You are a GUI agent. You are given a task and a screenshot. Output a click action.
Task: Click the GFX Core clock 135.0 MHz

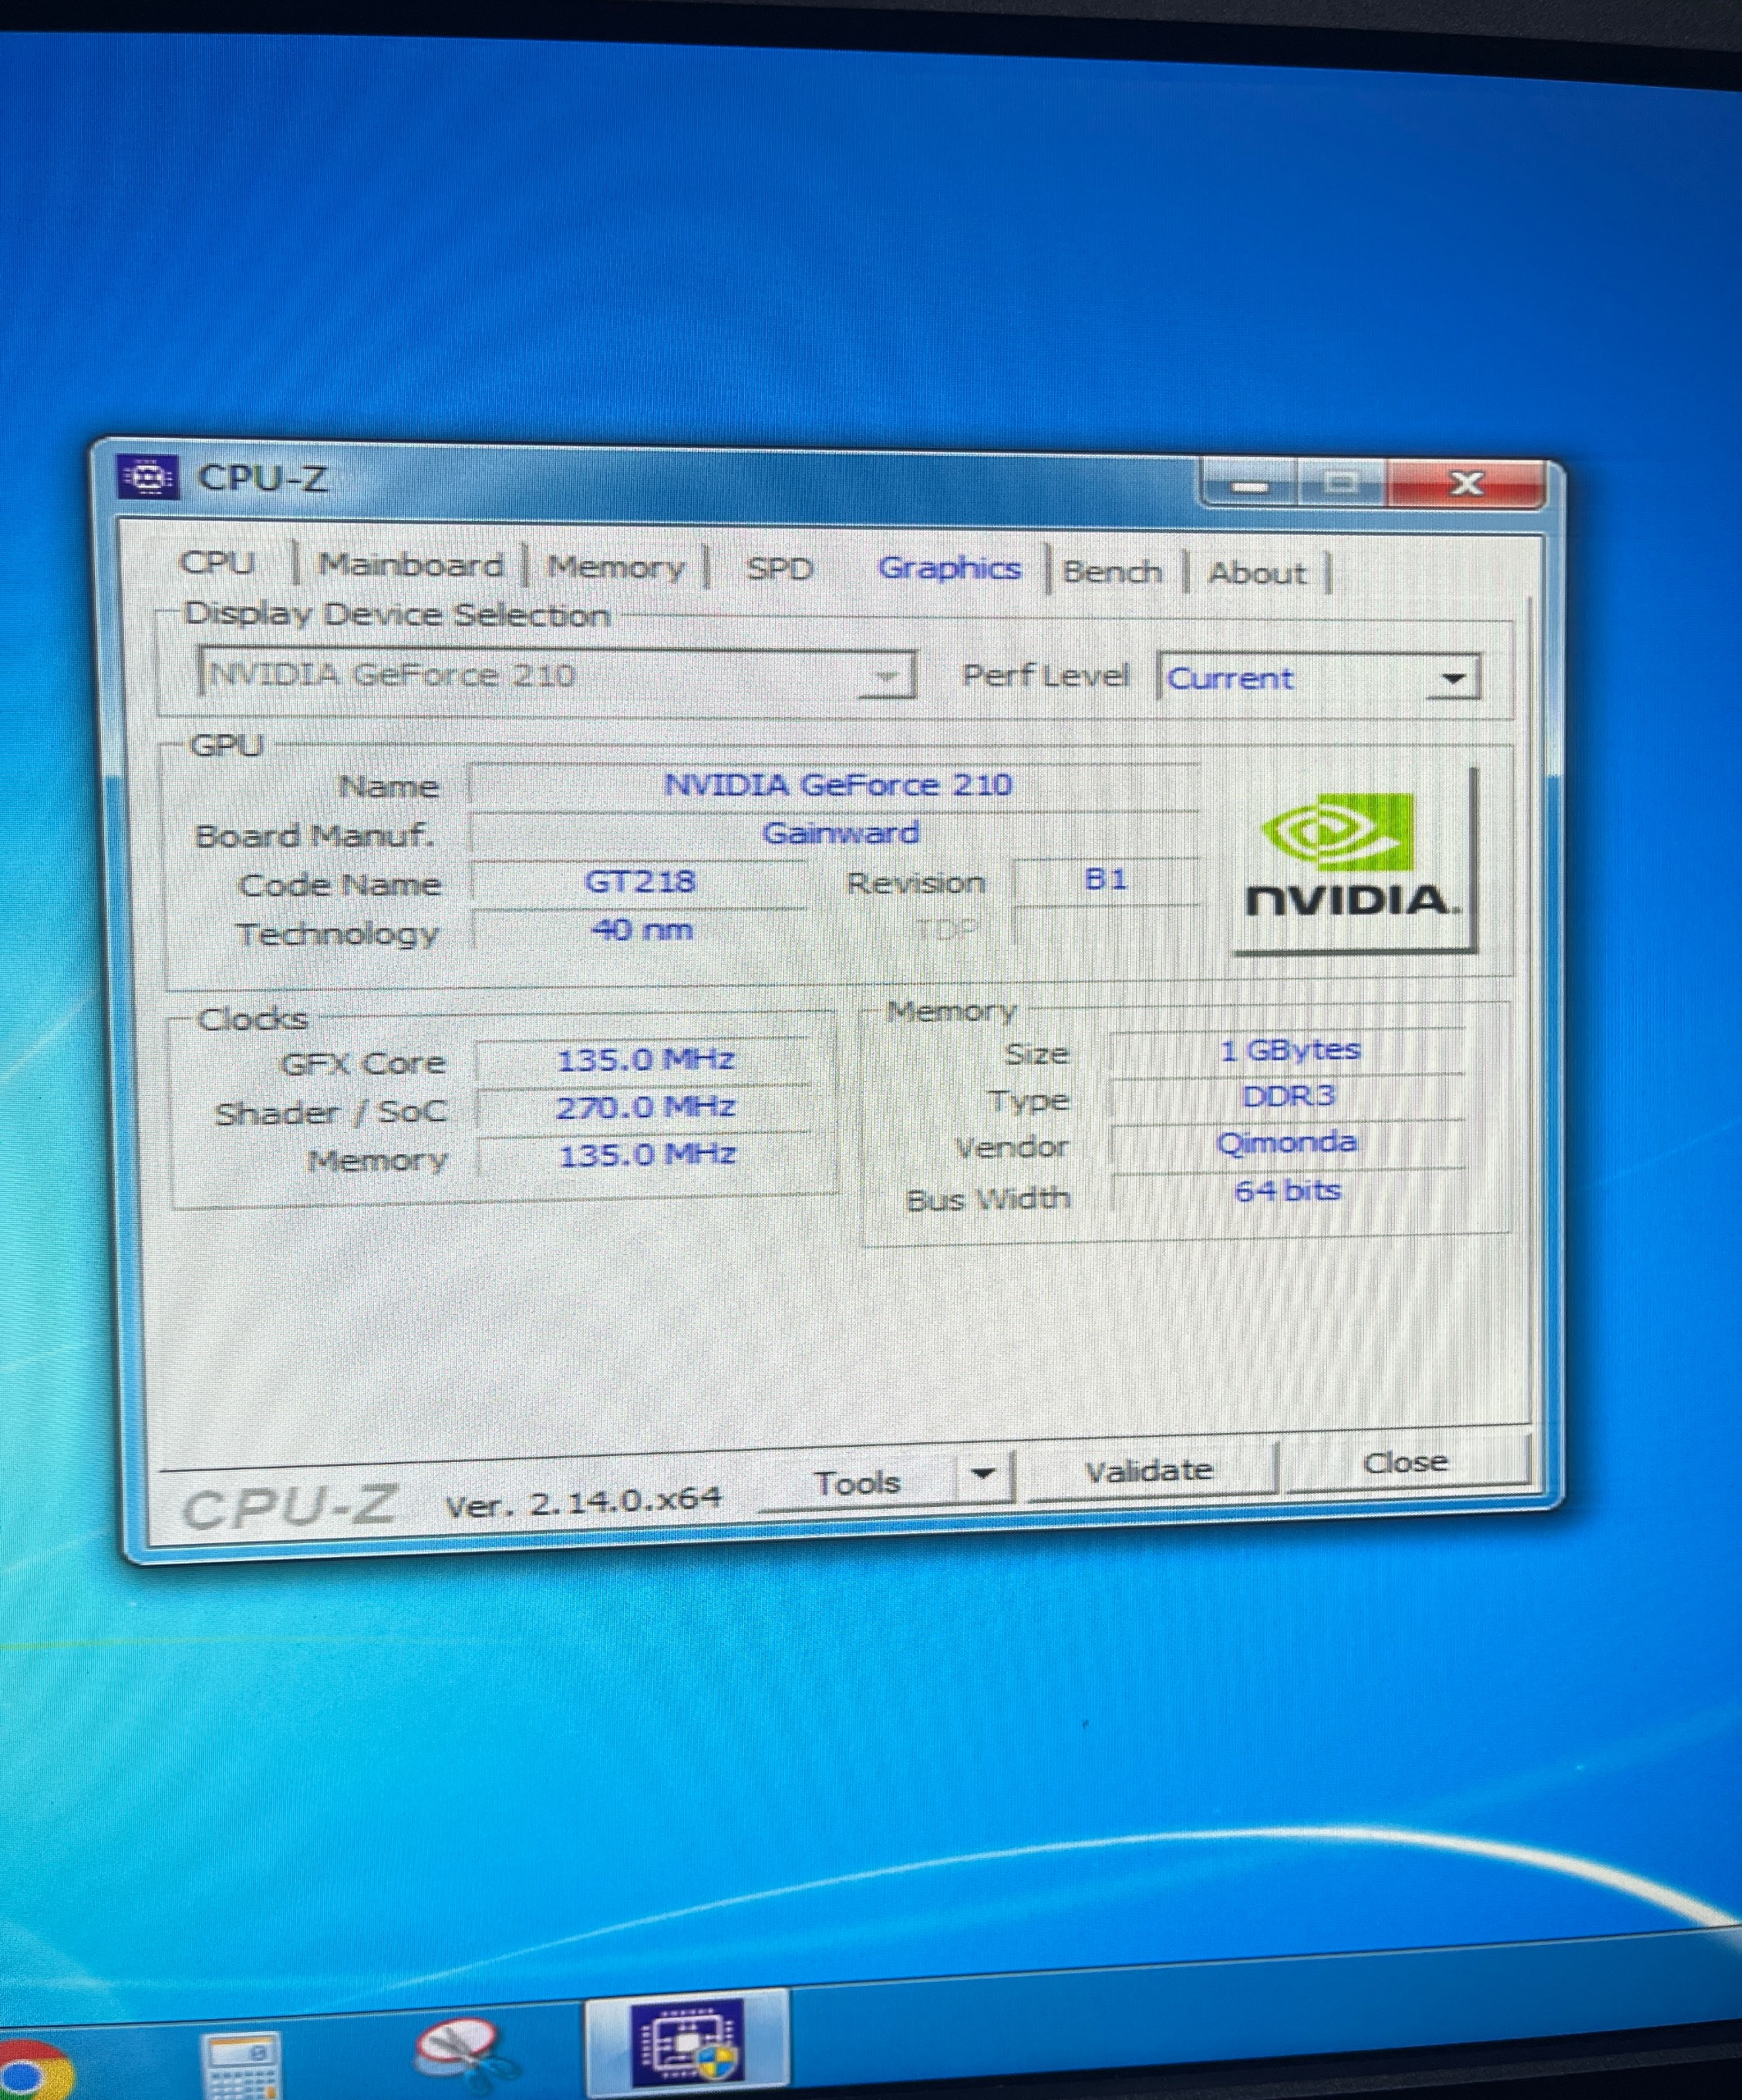645,1060
